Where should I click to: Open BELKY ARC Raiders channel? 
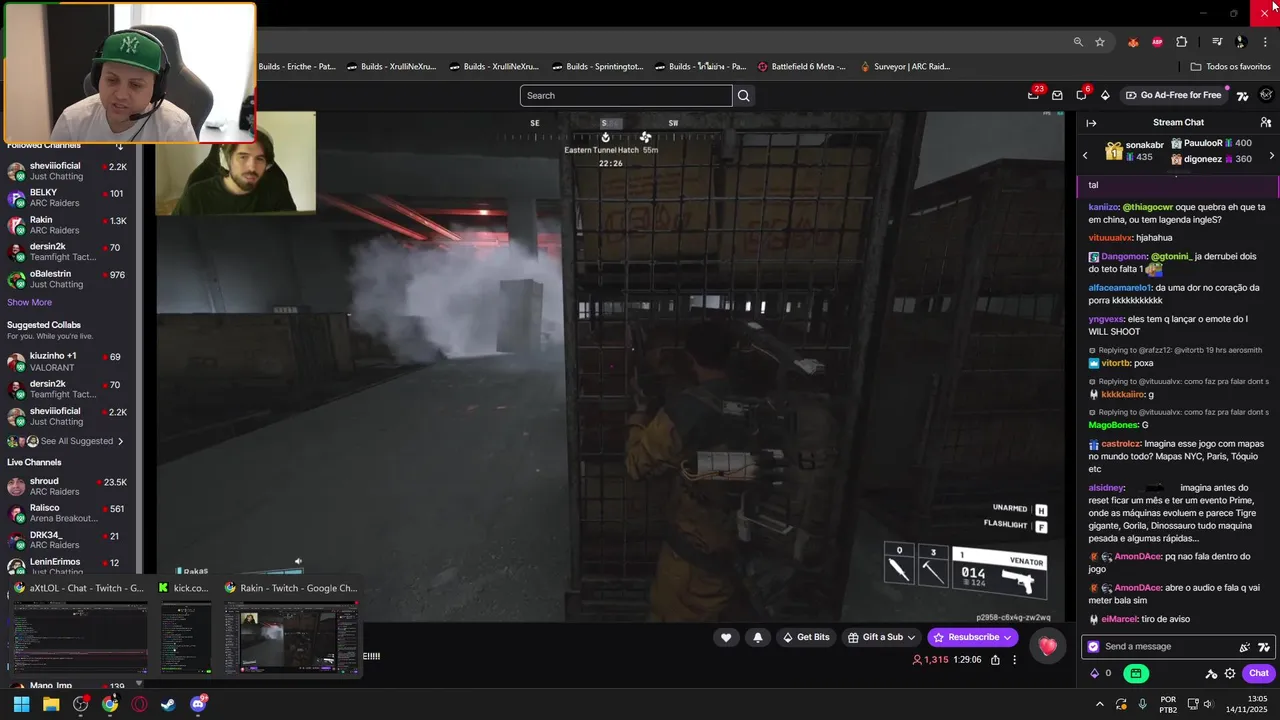click(68, 198)
